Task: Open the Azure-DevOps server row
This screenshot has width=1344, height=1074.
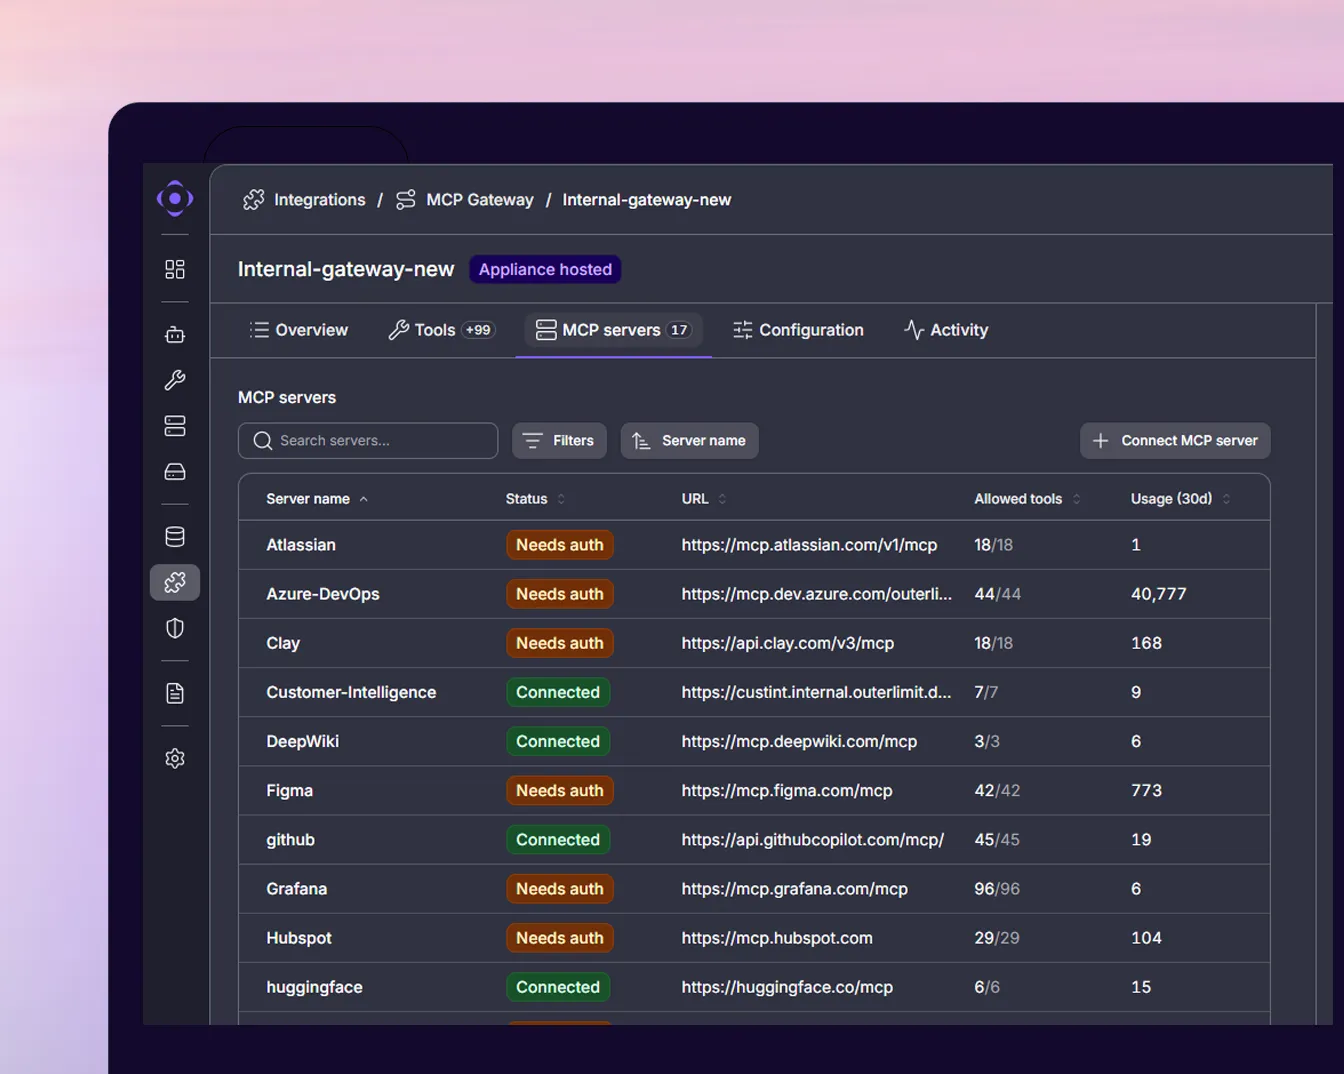Action: click(x=754, y=594)
